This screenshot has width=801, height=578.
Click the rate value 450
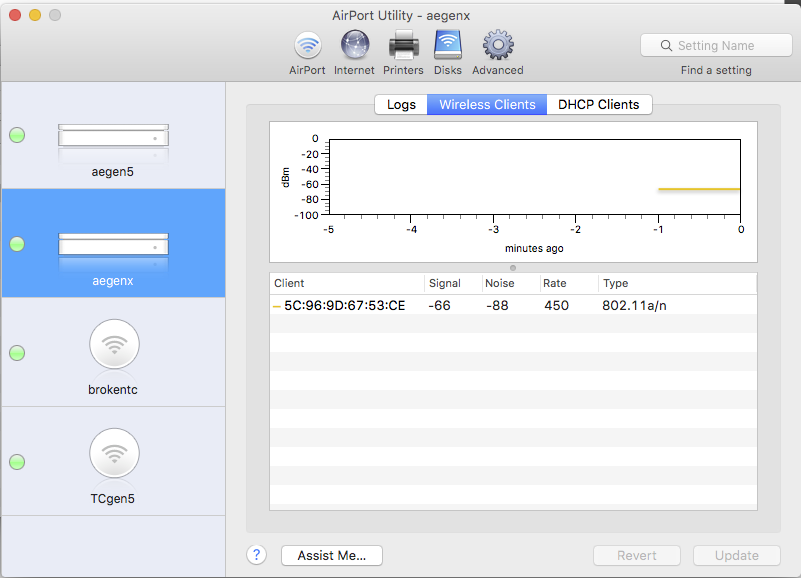556,305
